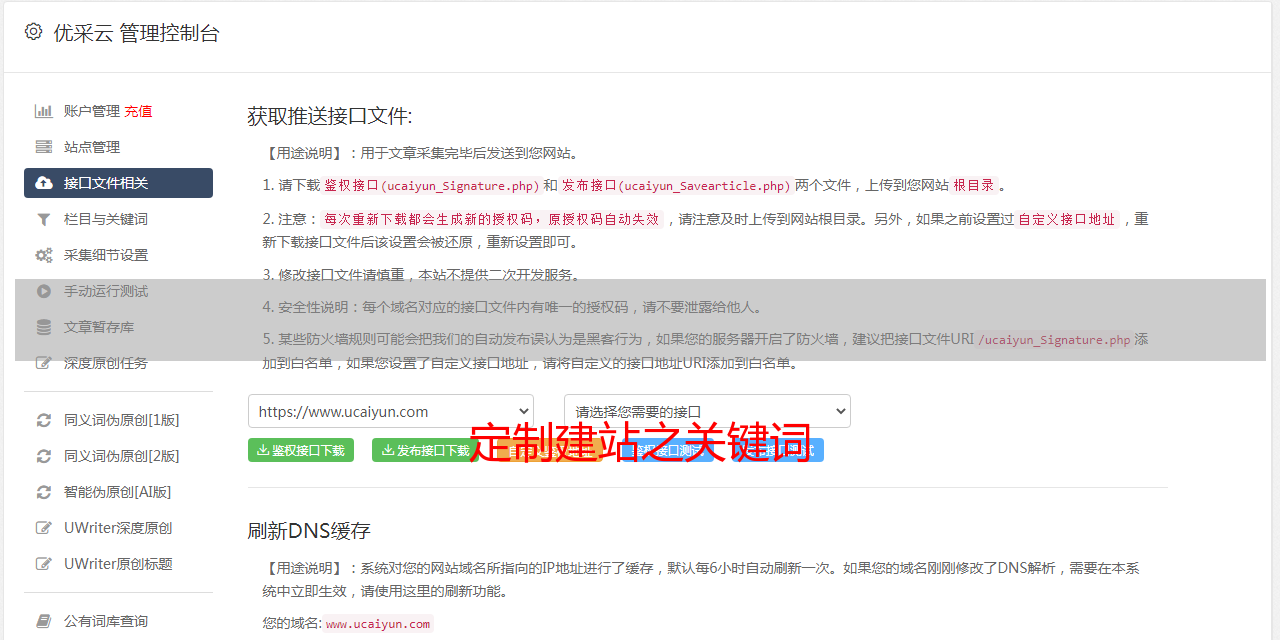Click the 获取推送接口文件: heading
The width and height of the screenshot is (1280, 640).
[330, 116]
